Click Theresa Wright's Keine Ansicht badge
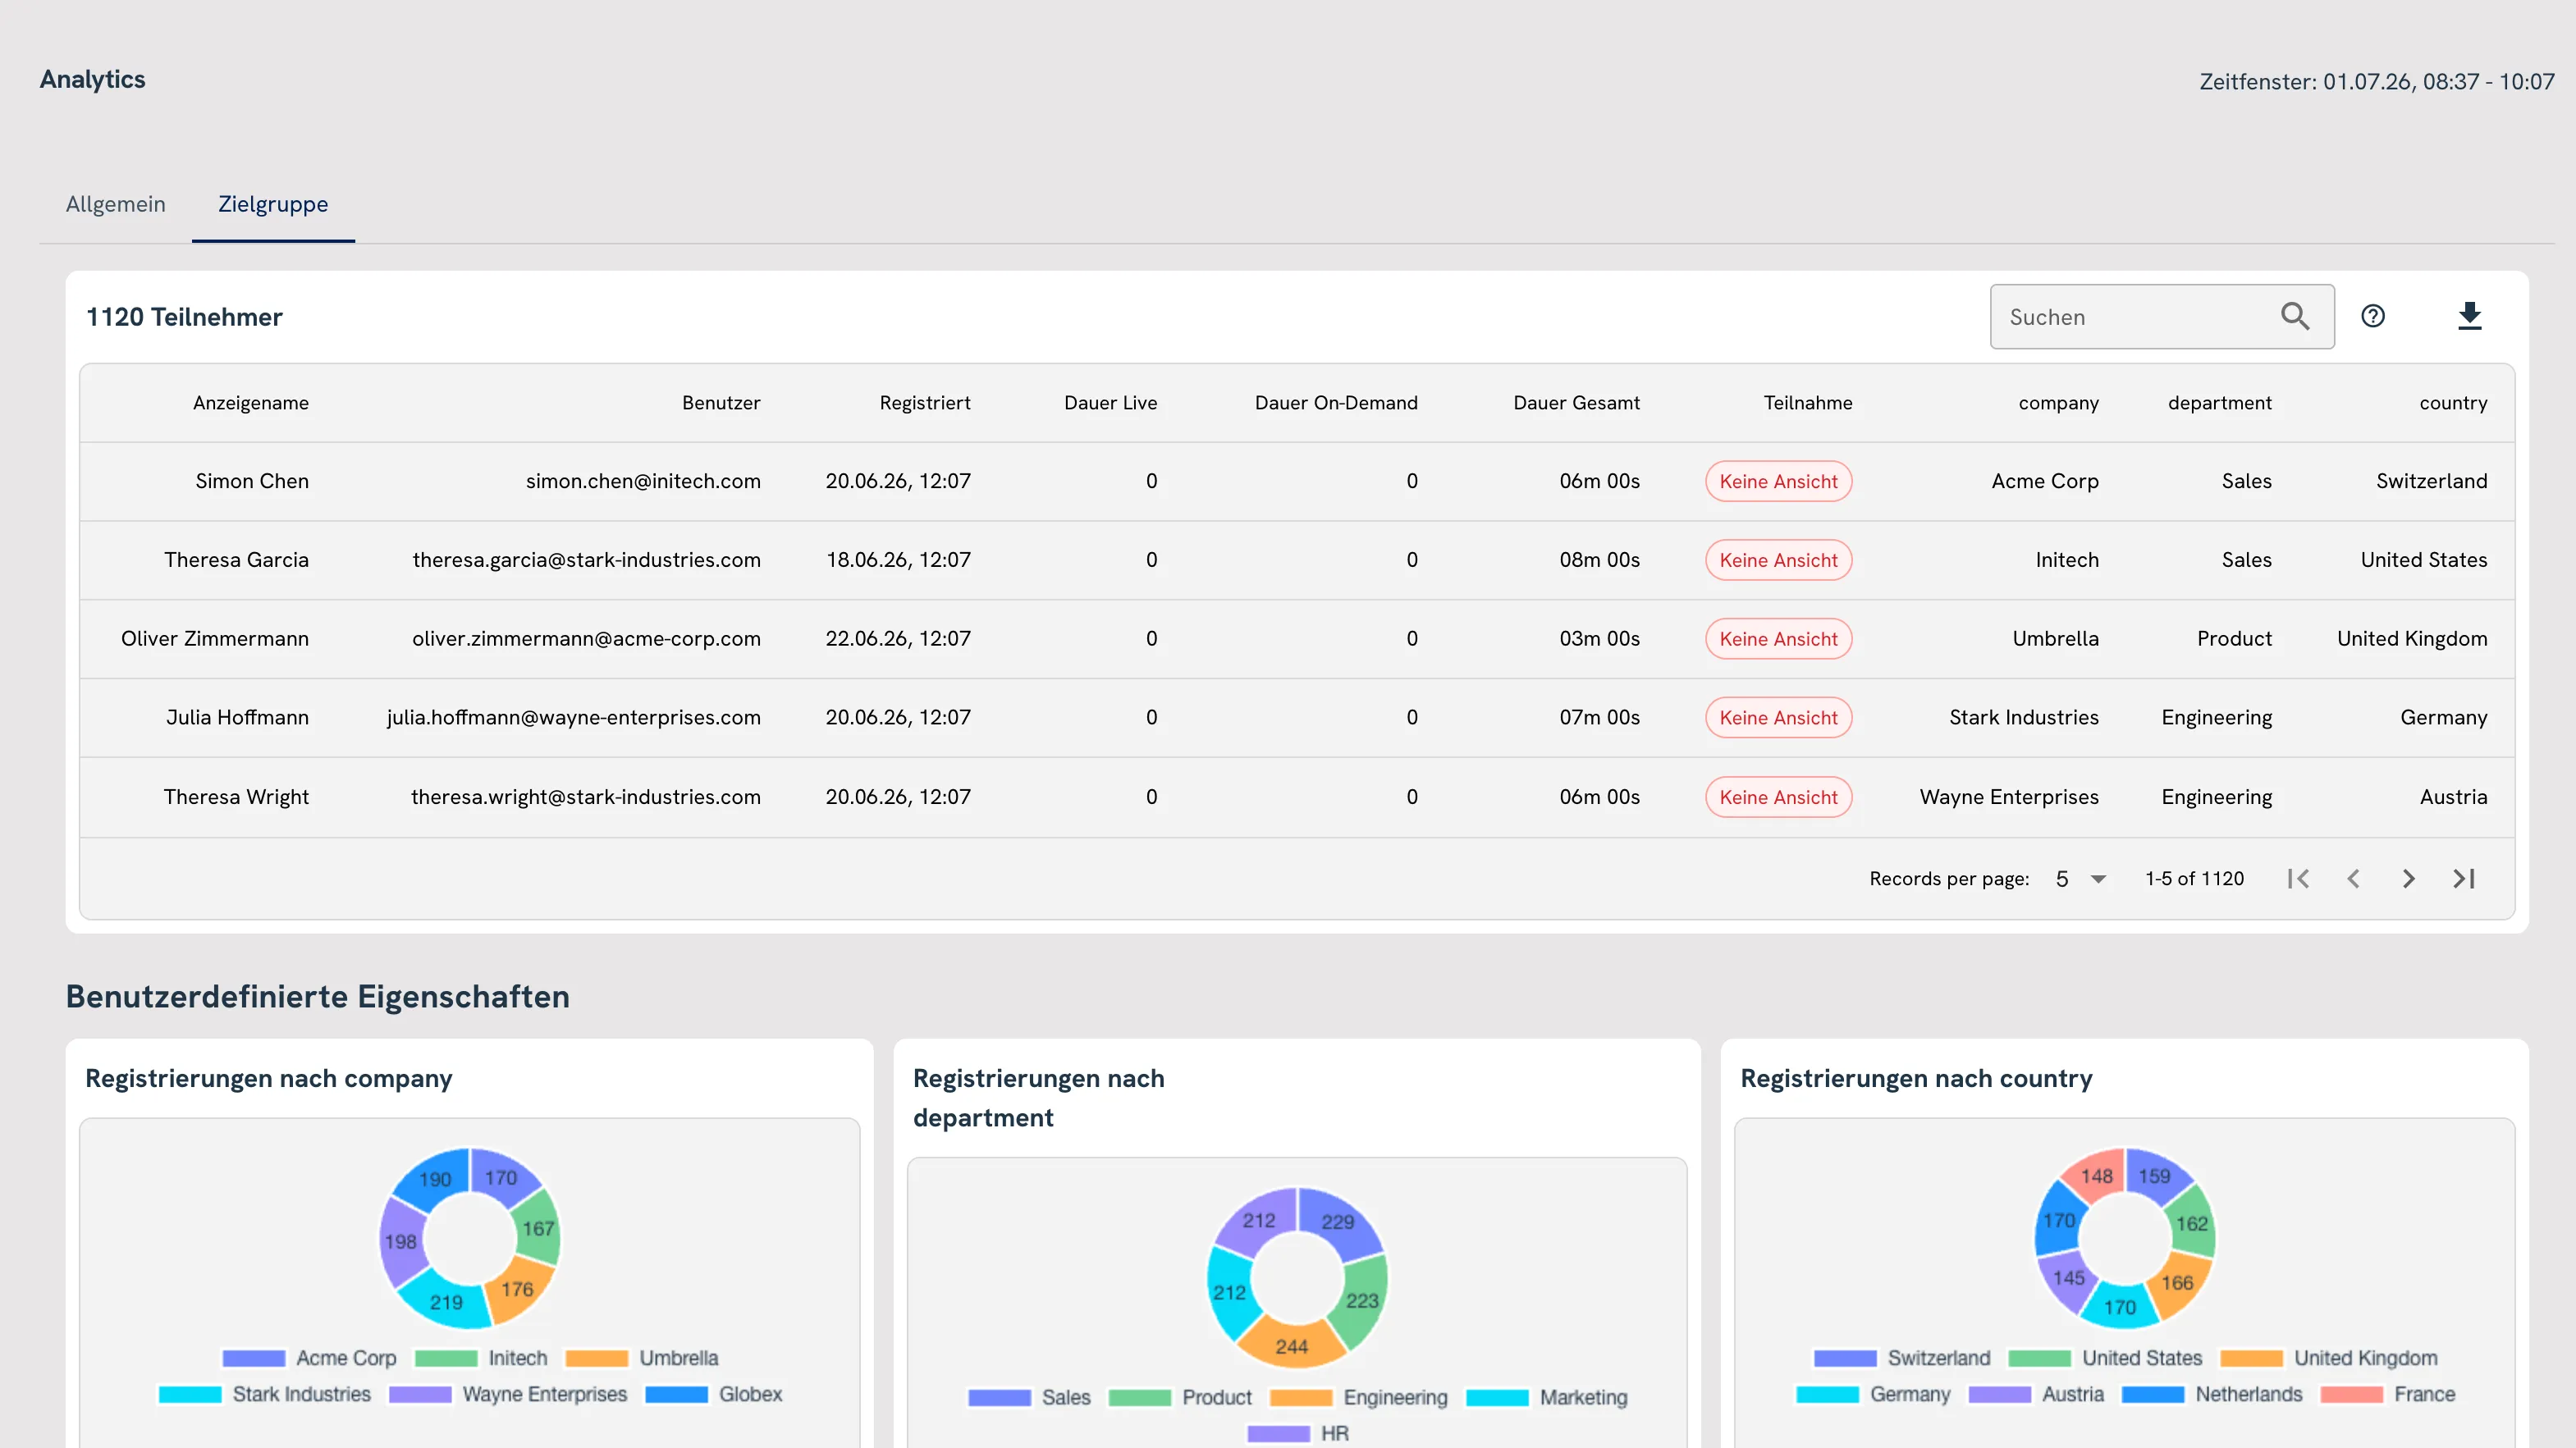The width and height of the screenshot is (2576, 1448). (x=1778, y=797)
